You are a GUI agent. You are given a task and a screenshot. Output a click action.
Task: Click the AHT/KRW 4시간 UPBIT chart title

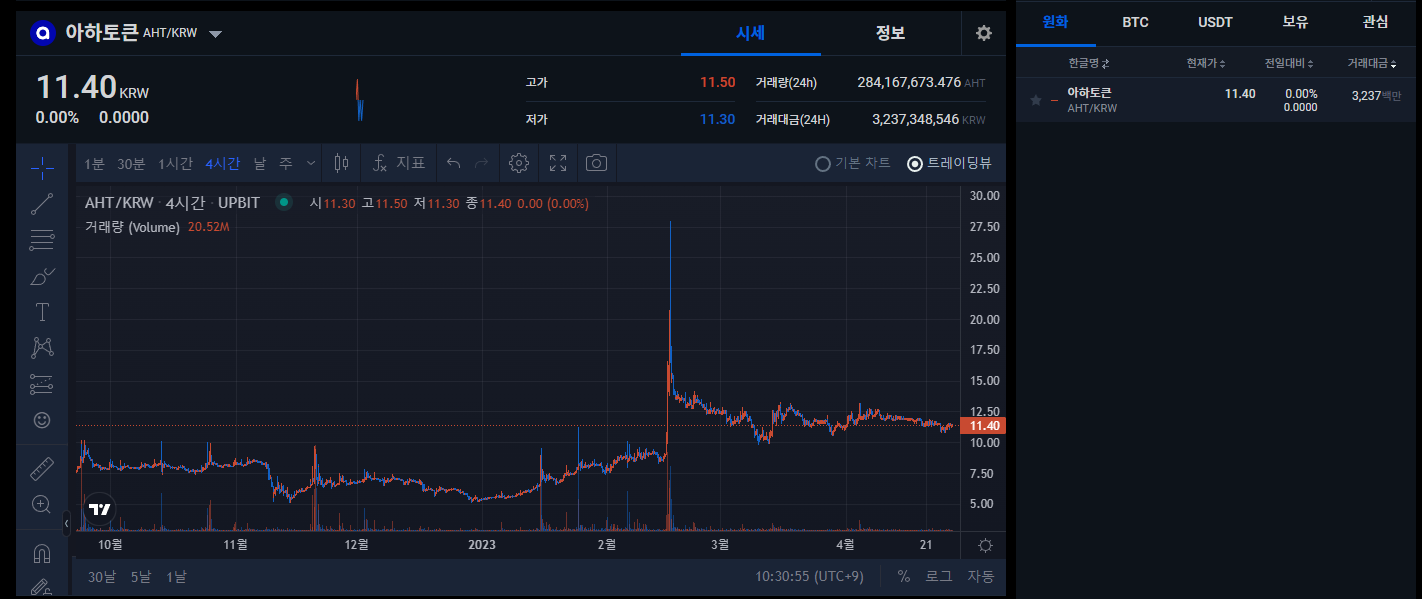tap(172, 202)
